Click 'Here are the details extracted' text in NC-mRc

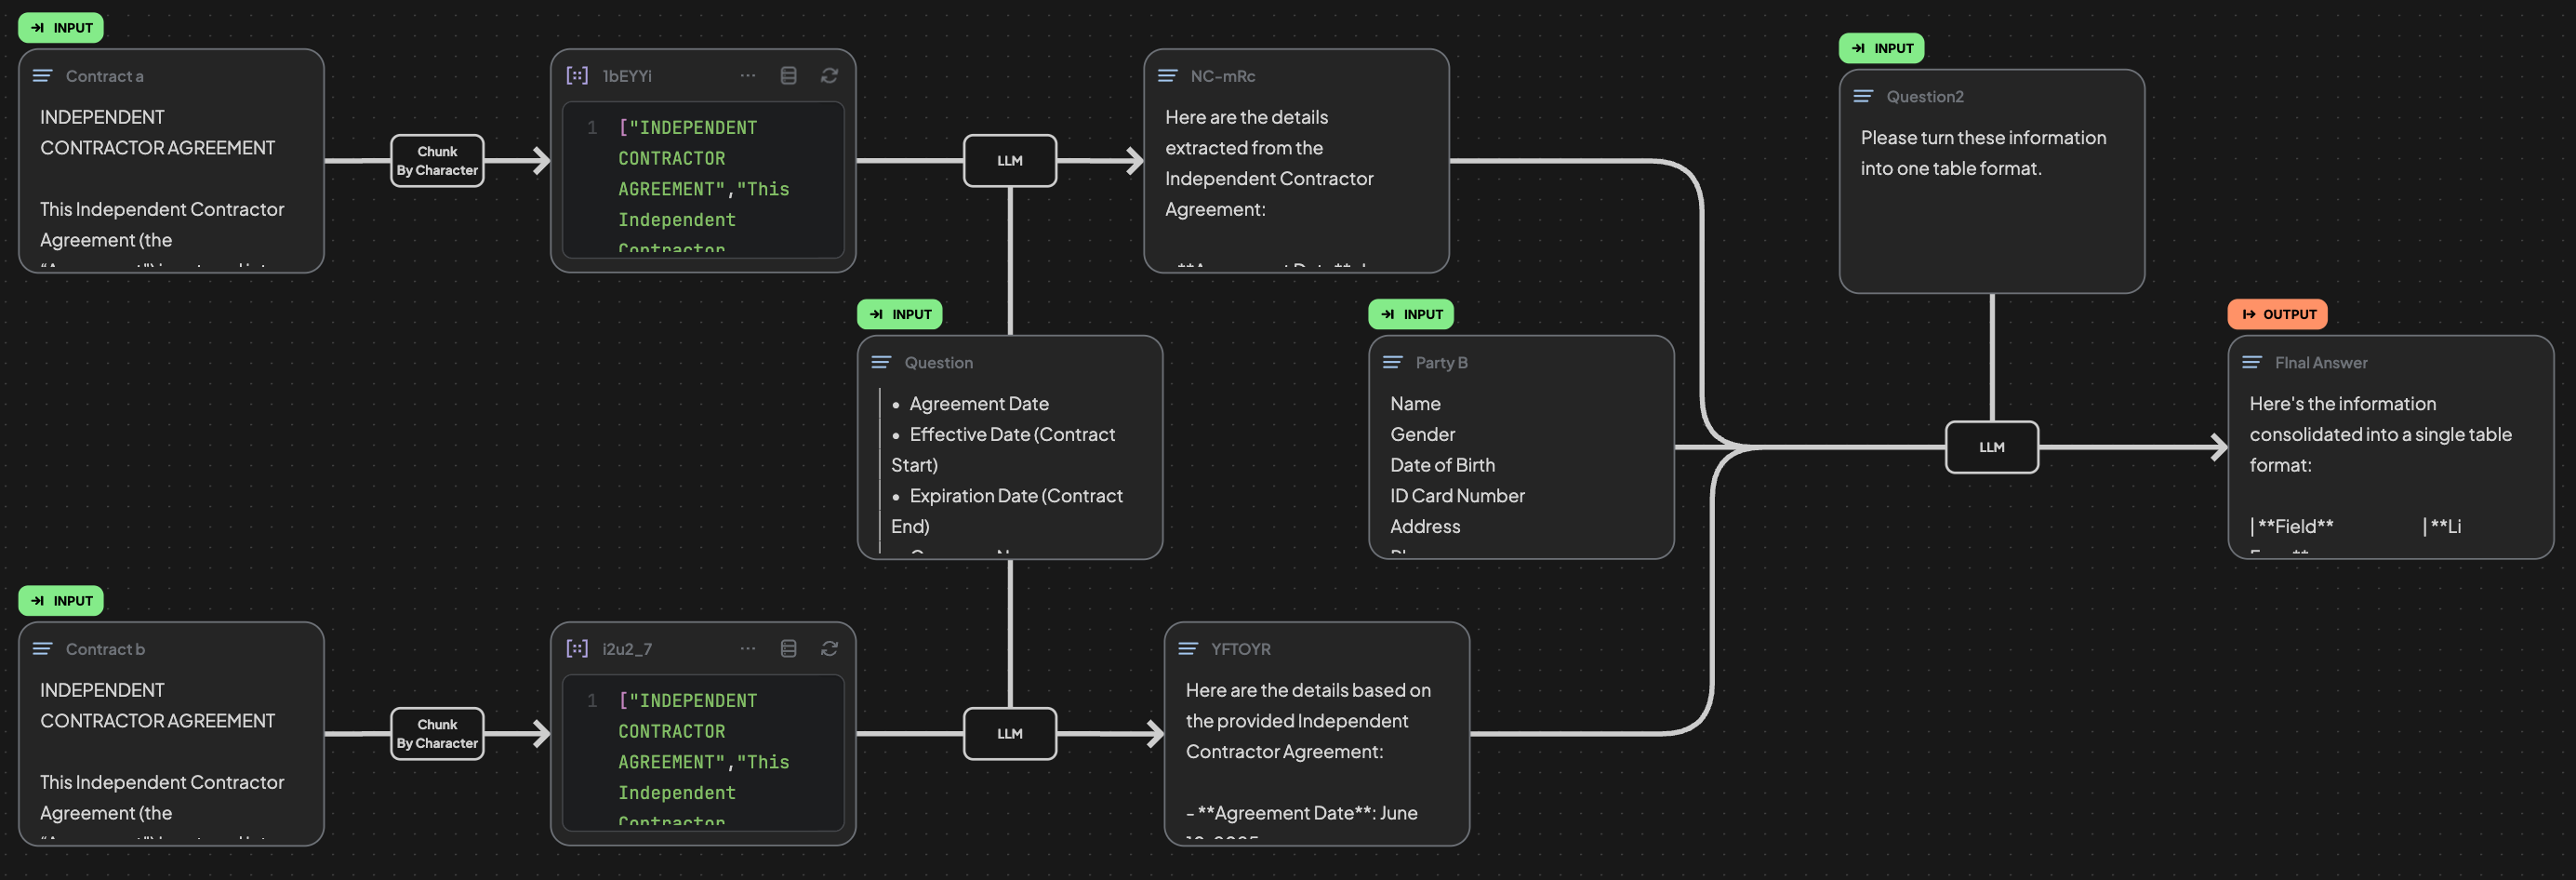point(1246,133)
